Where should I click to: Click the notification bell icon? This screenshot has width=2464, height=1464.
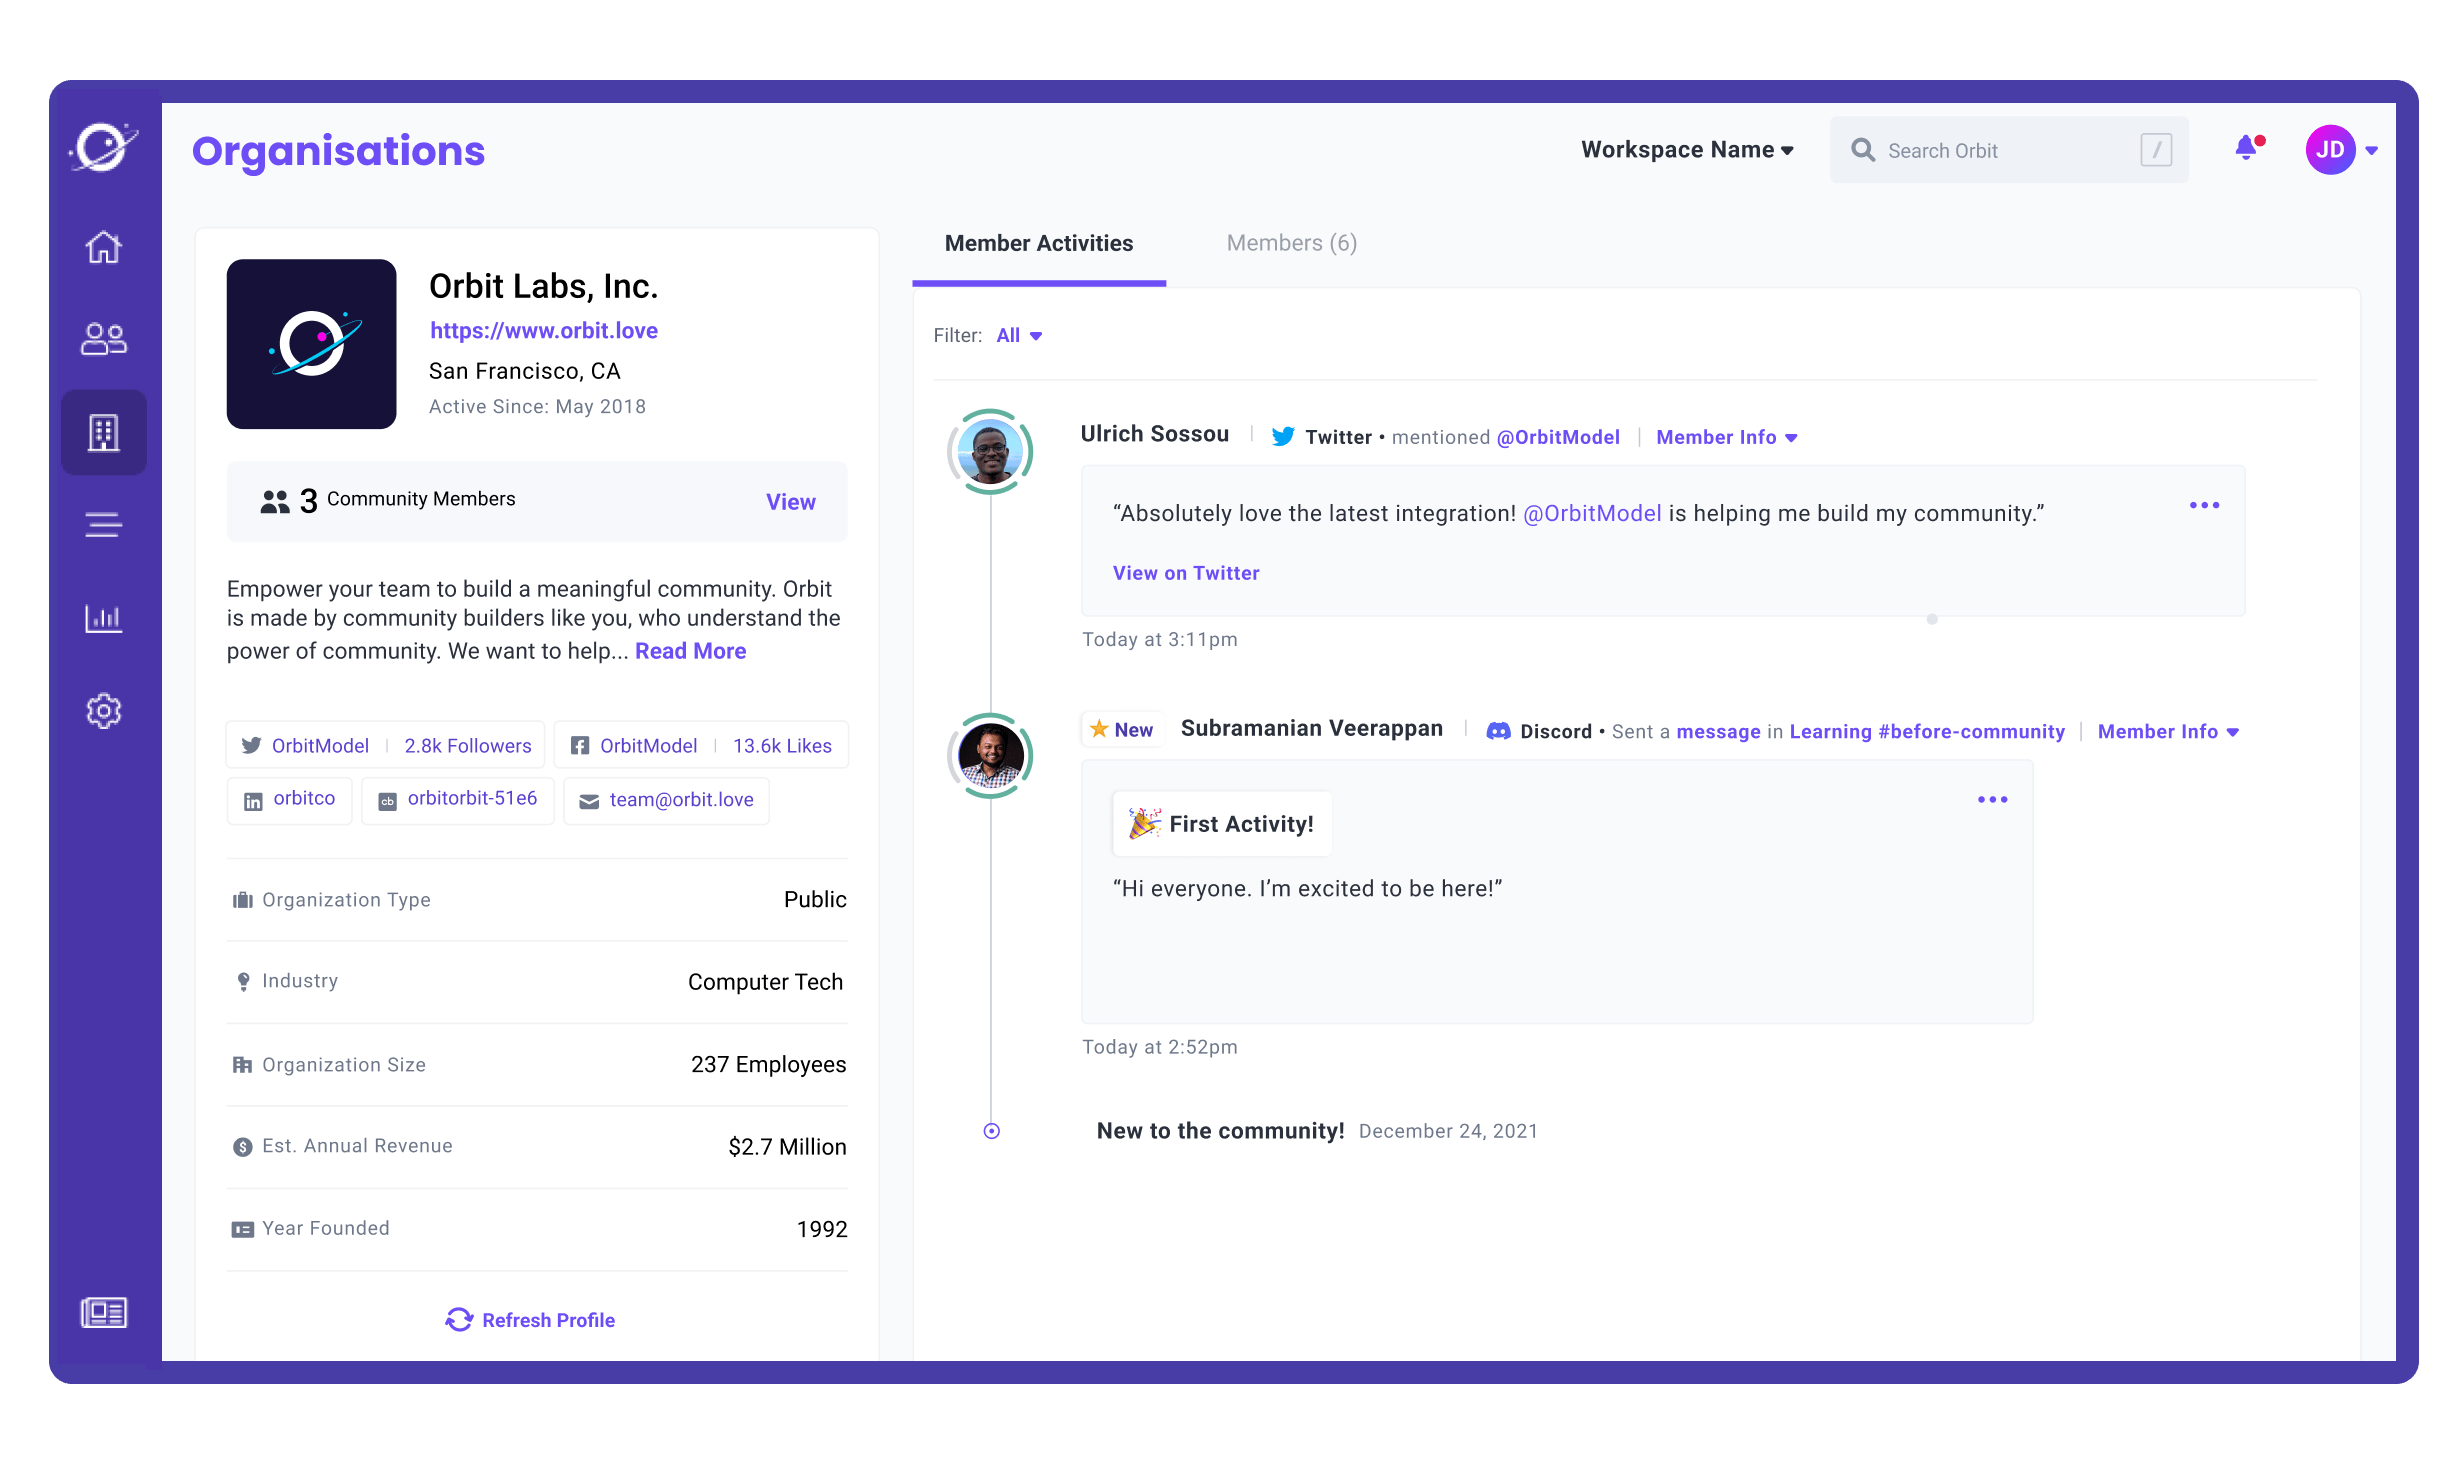(2246, 150)
